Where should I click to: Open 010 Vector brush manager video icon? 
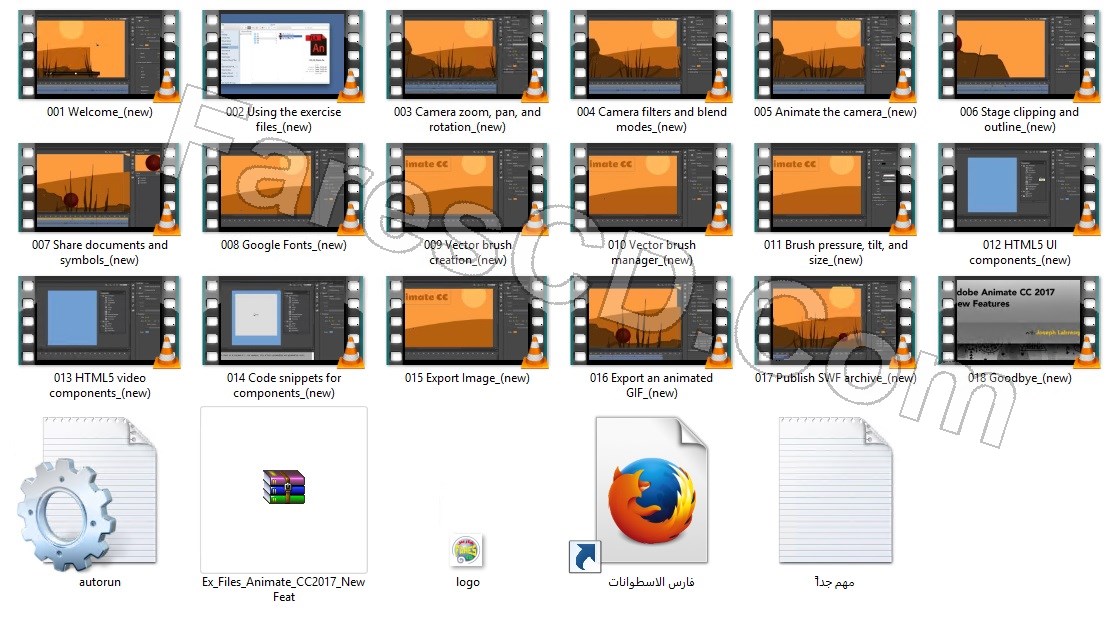(651, 189)
